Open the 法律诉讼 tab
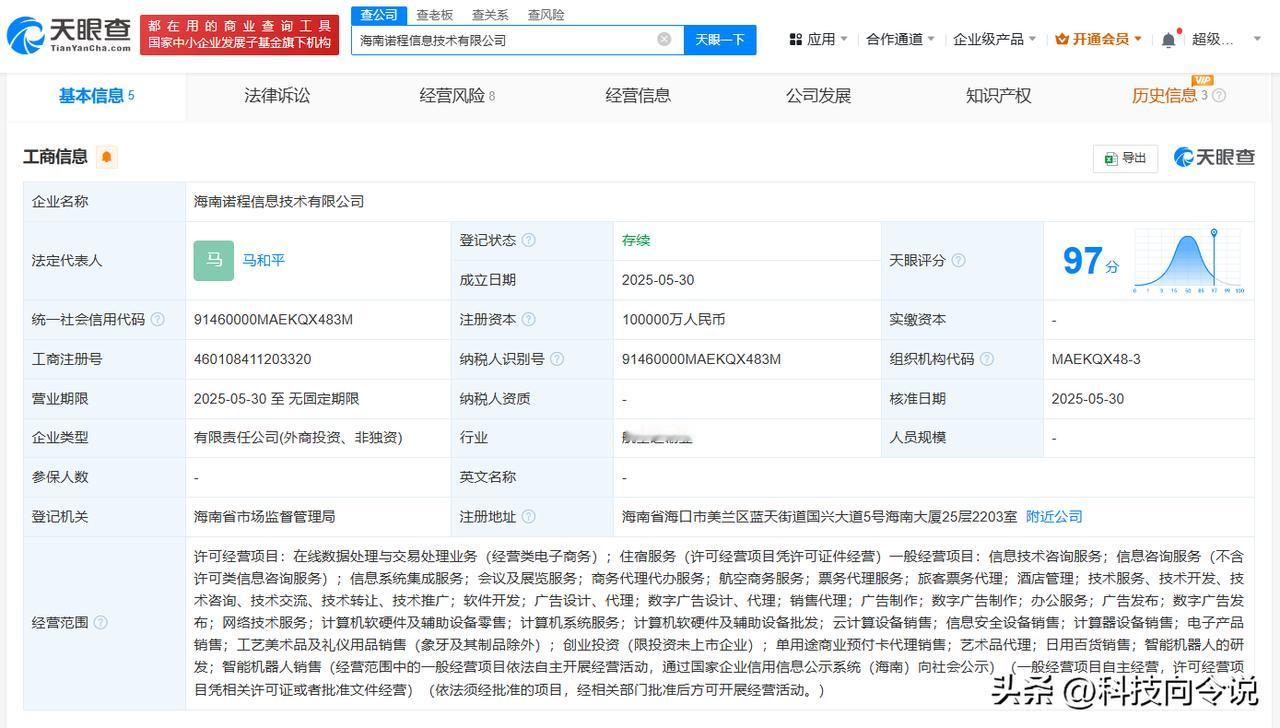This screenshot has height=728, width=1280. 277,96
